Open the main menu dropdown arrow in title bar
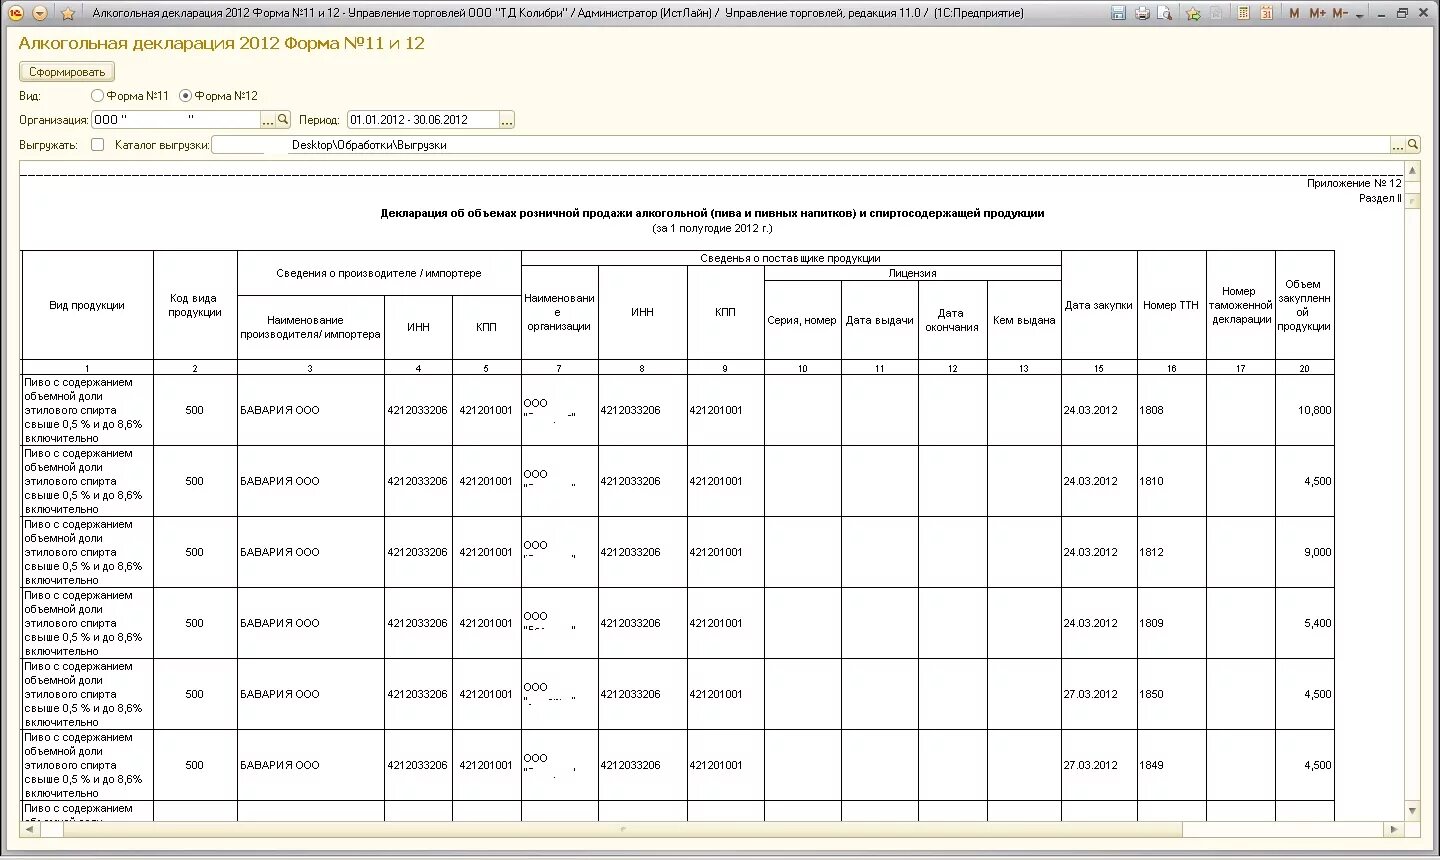 click(40, 13)
